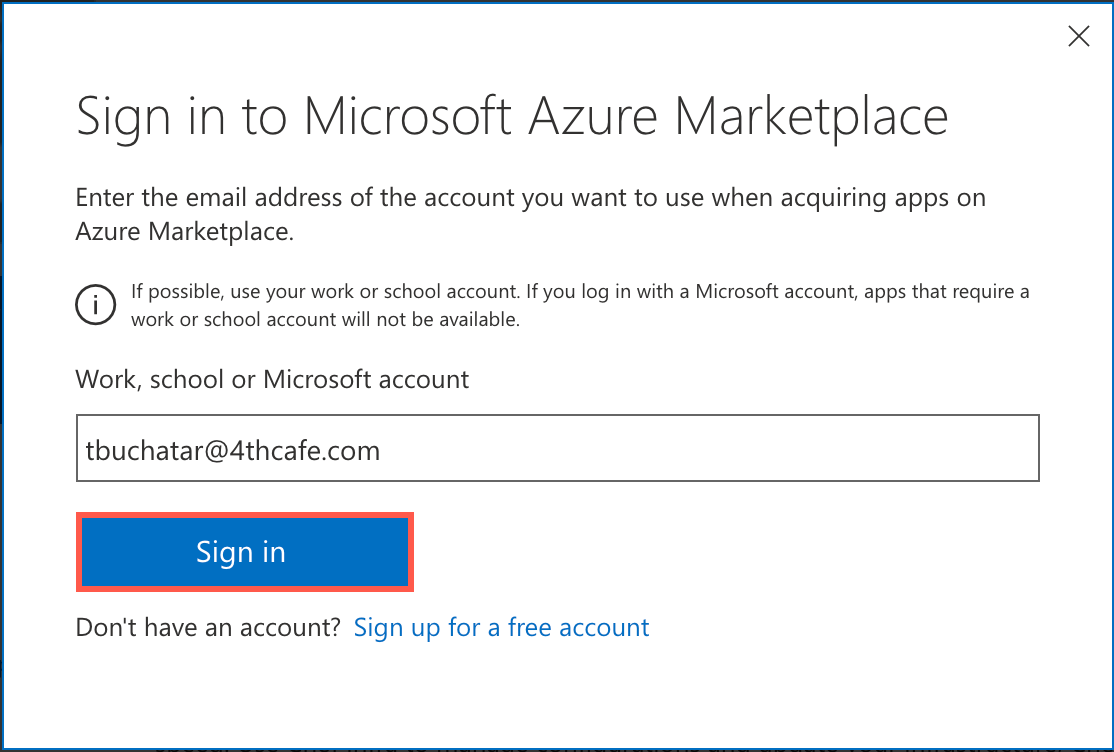Click the tbuchatar@4thcafe.com text in the field
This screenshot has width=1114, height=752.
(x=233, y=450)
